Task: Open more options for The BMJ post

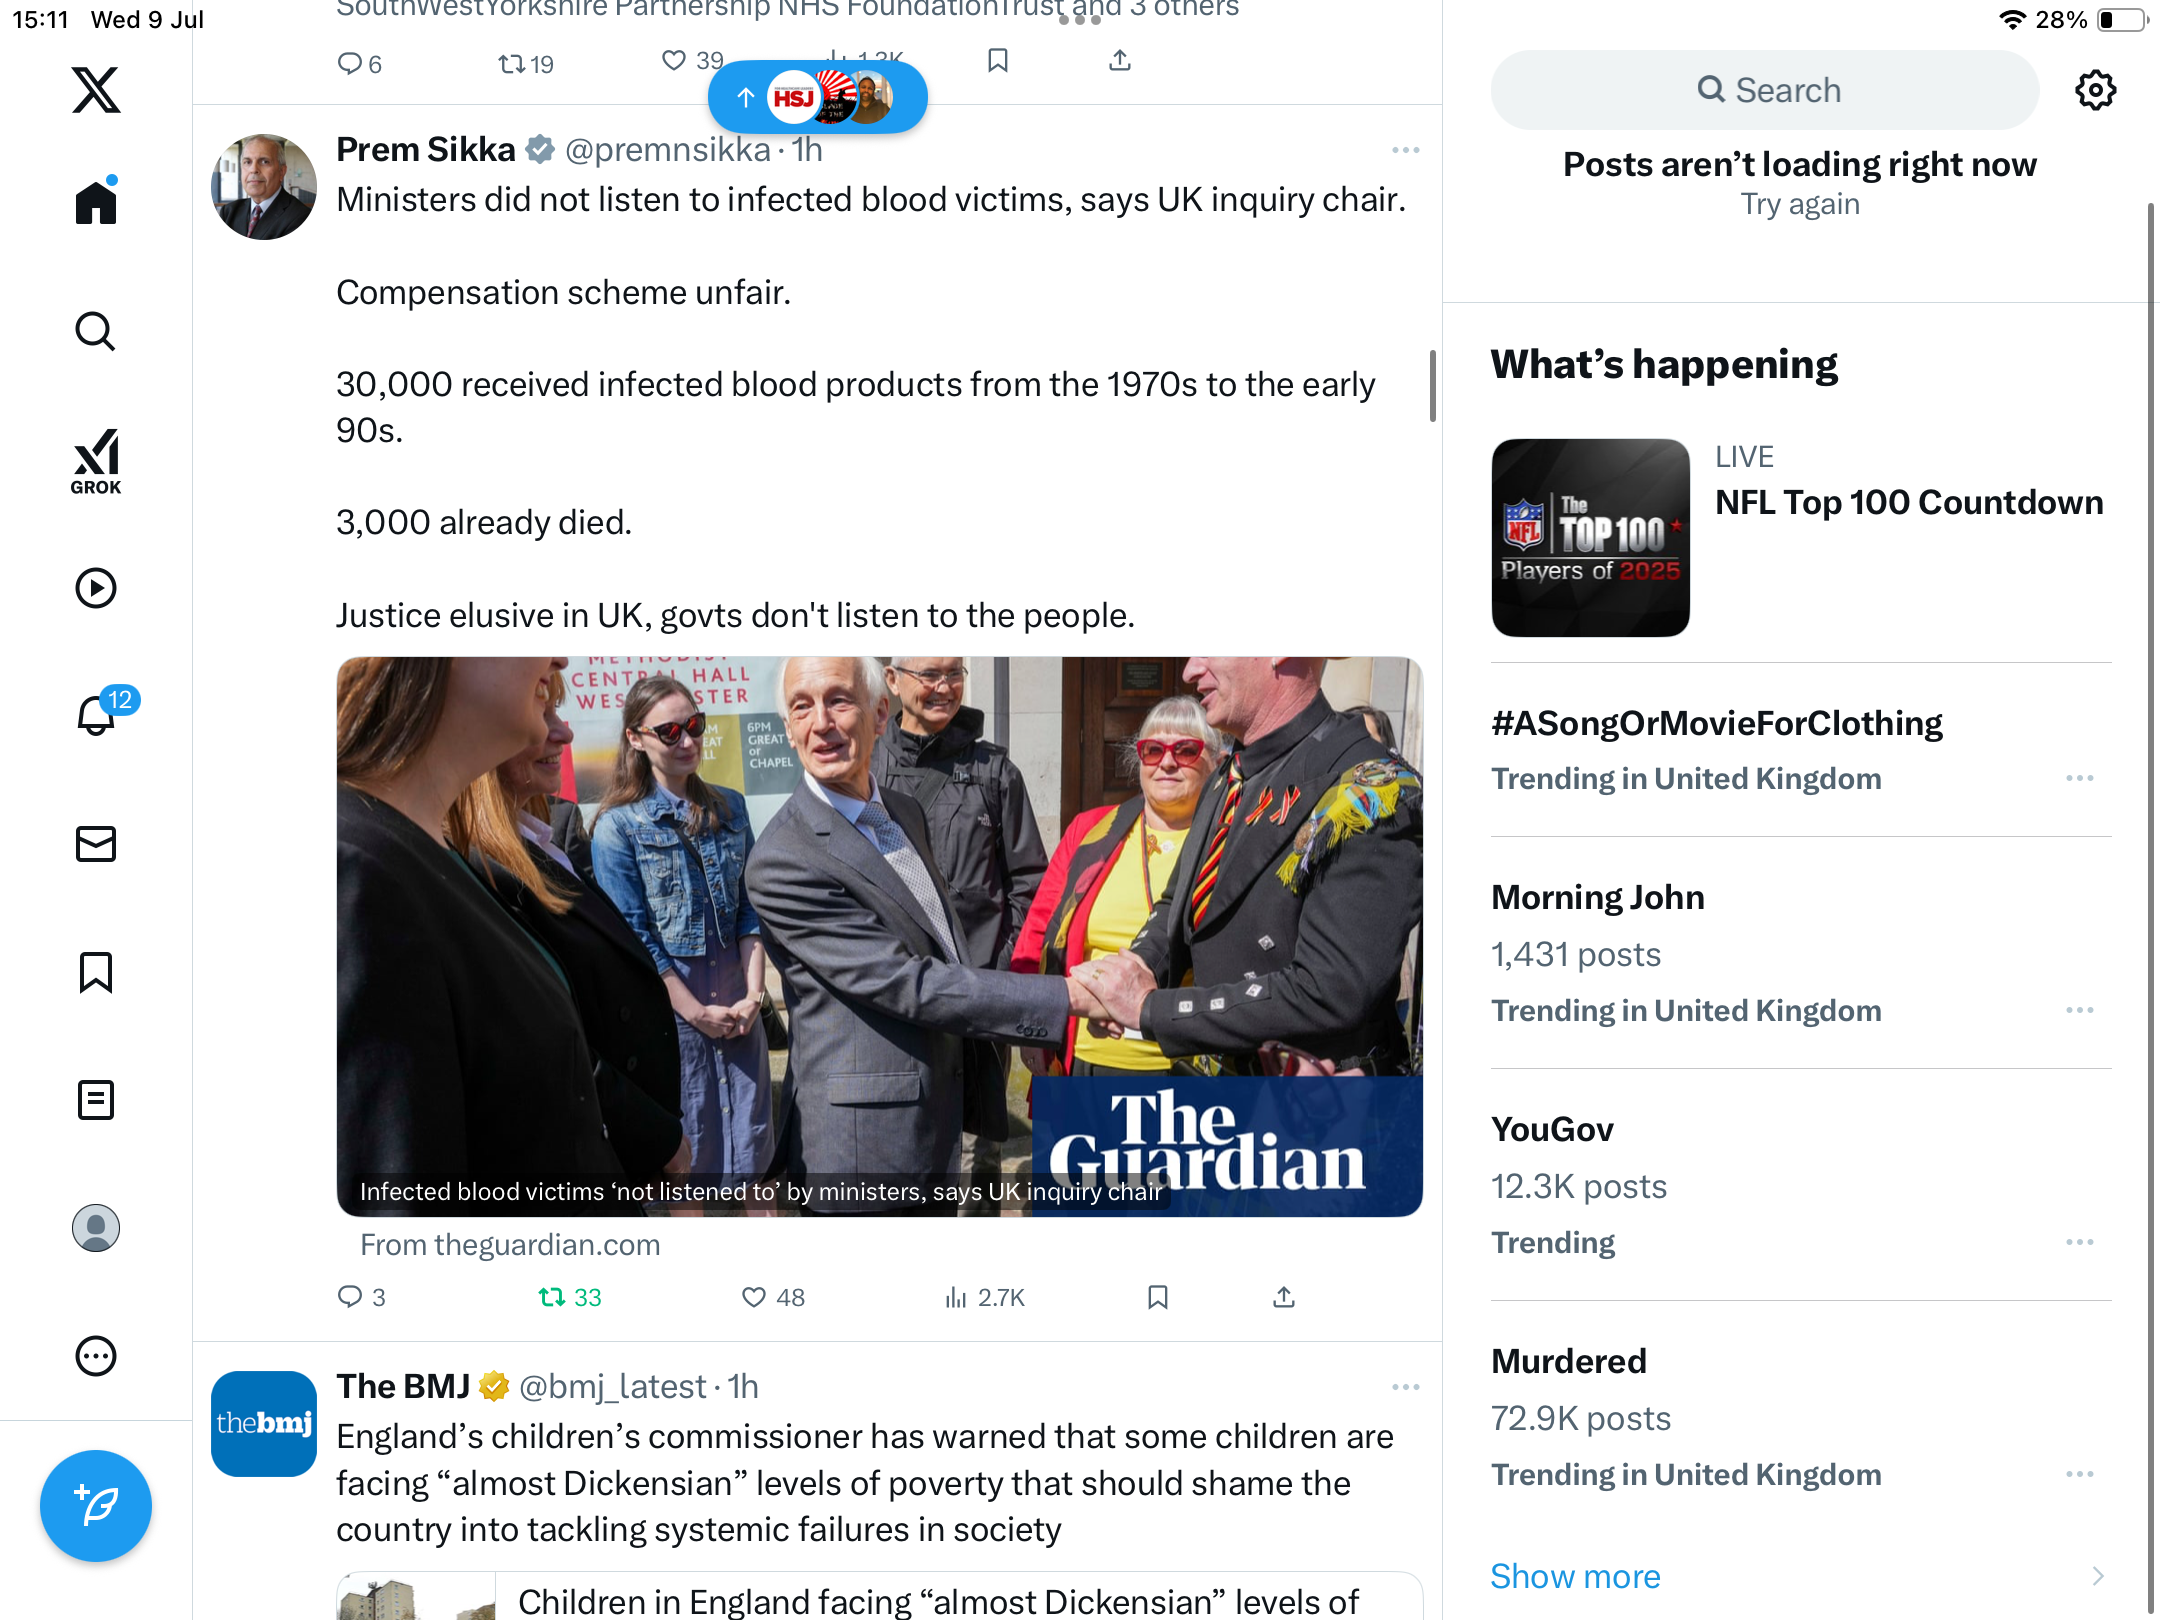Action: (x=1406, y=1387)
